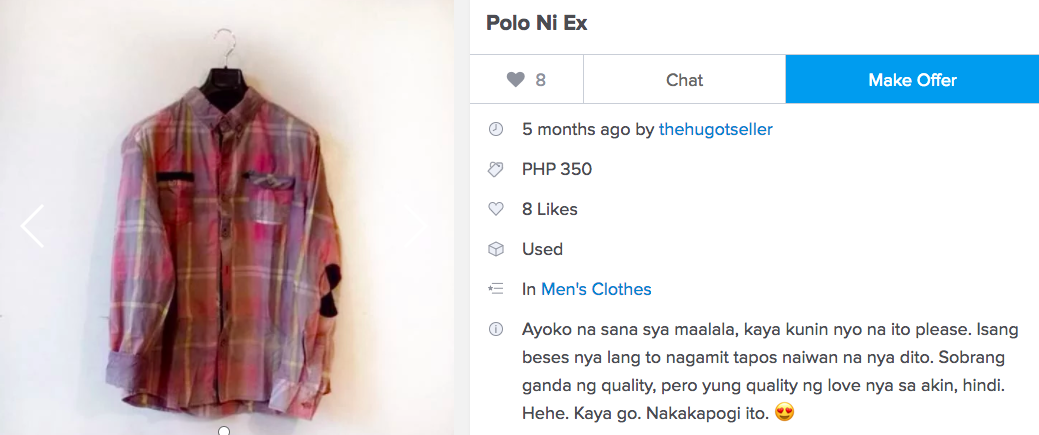Click the PHP 350 price text
The image size is (1039, 435).
[x=557, y=169]
